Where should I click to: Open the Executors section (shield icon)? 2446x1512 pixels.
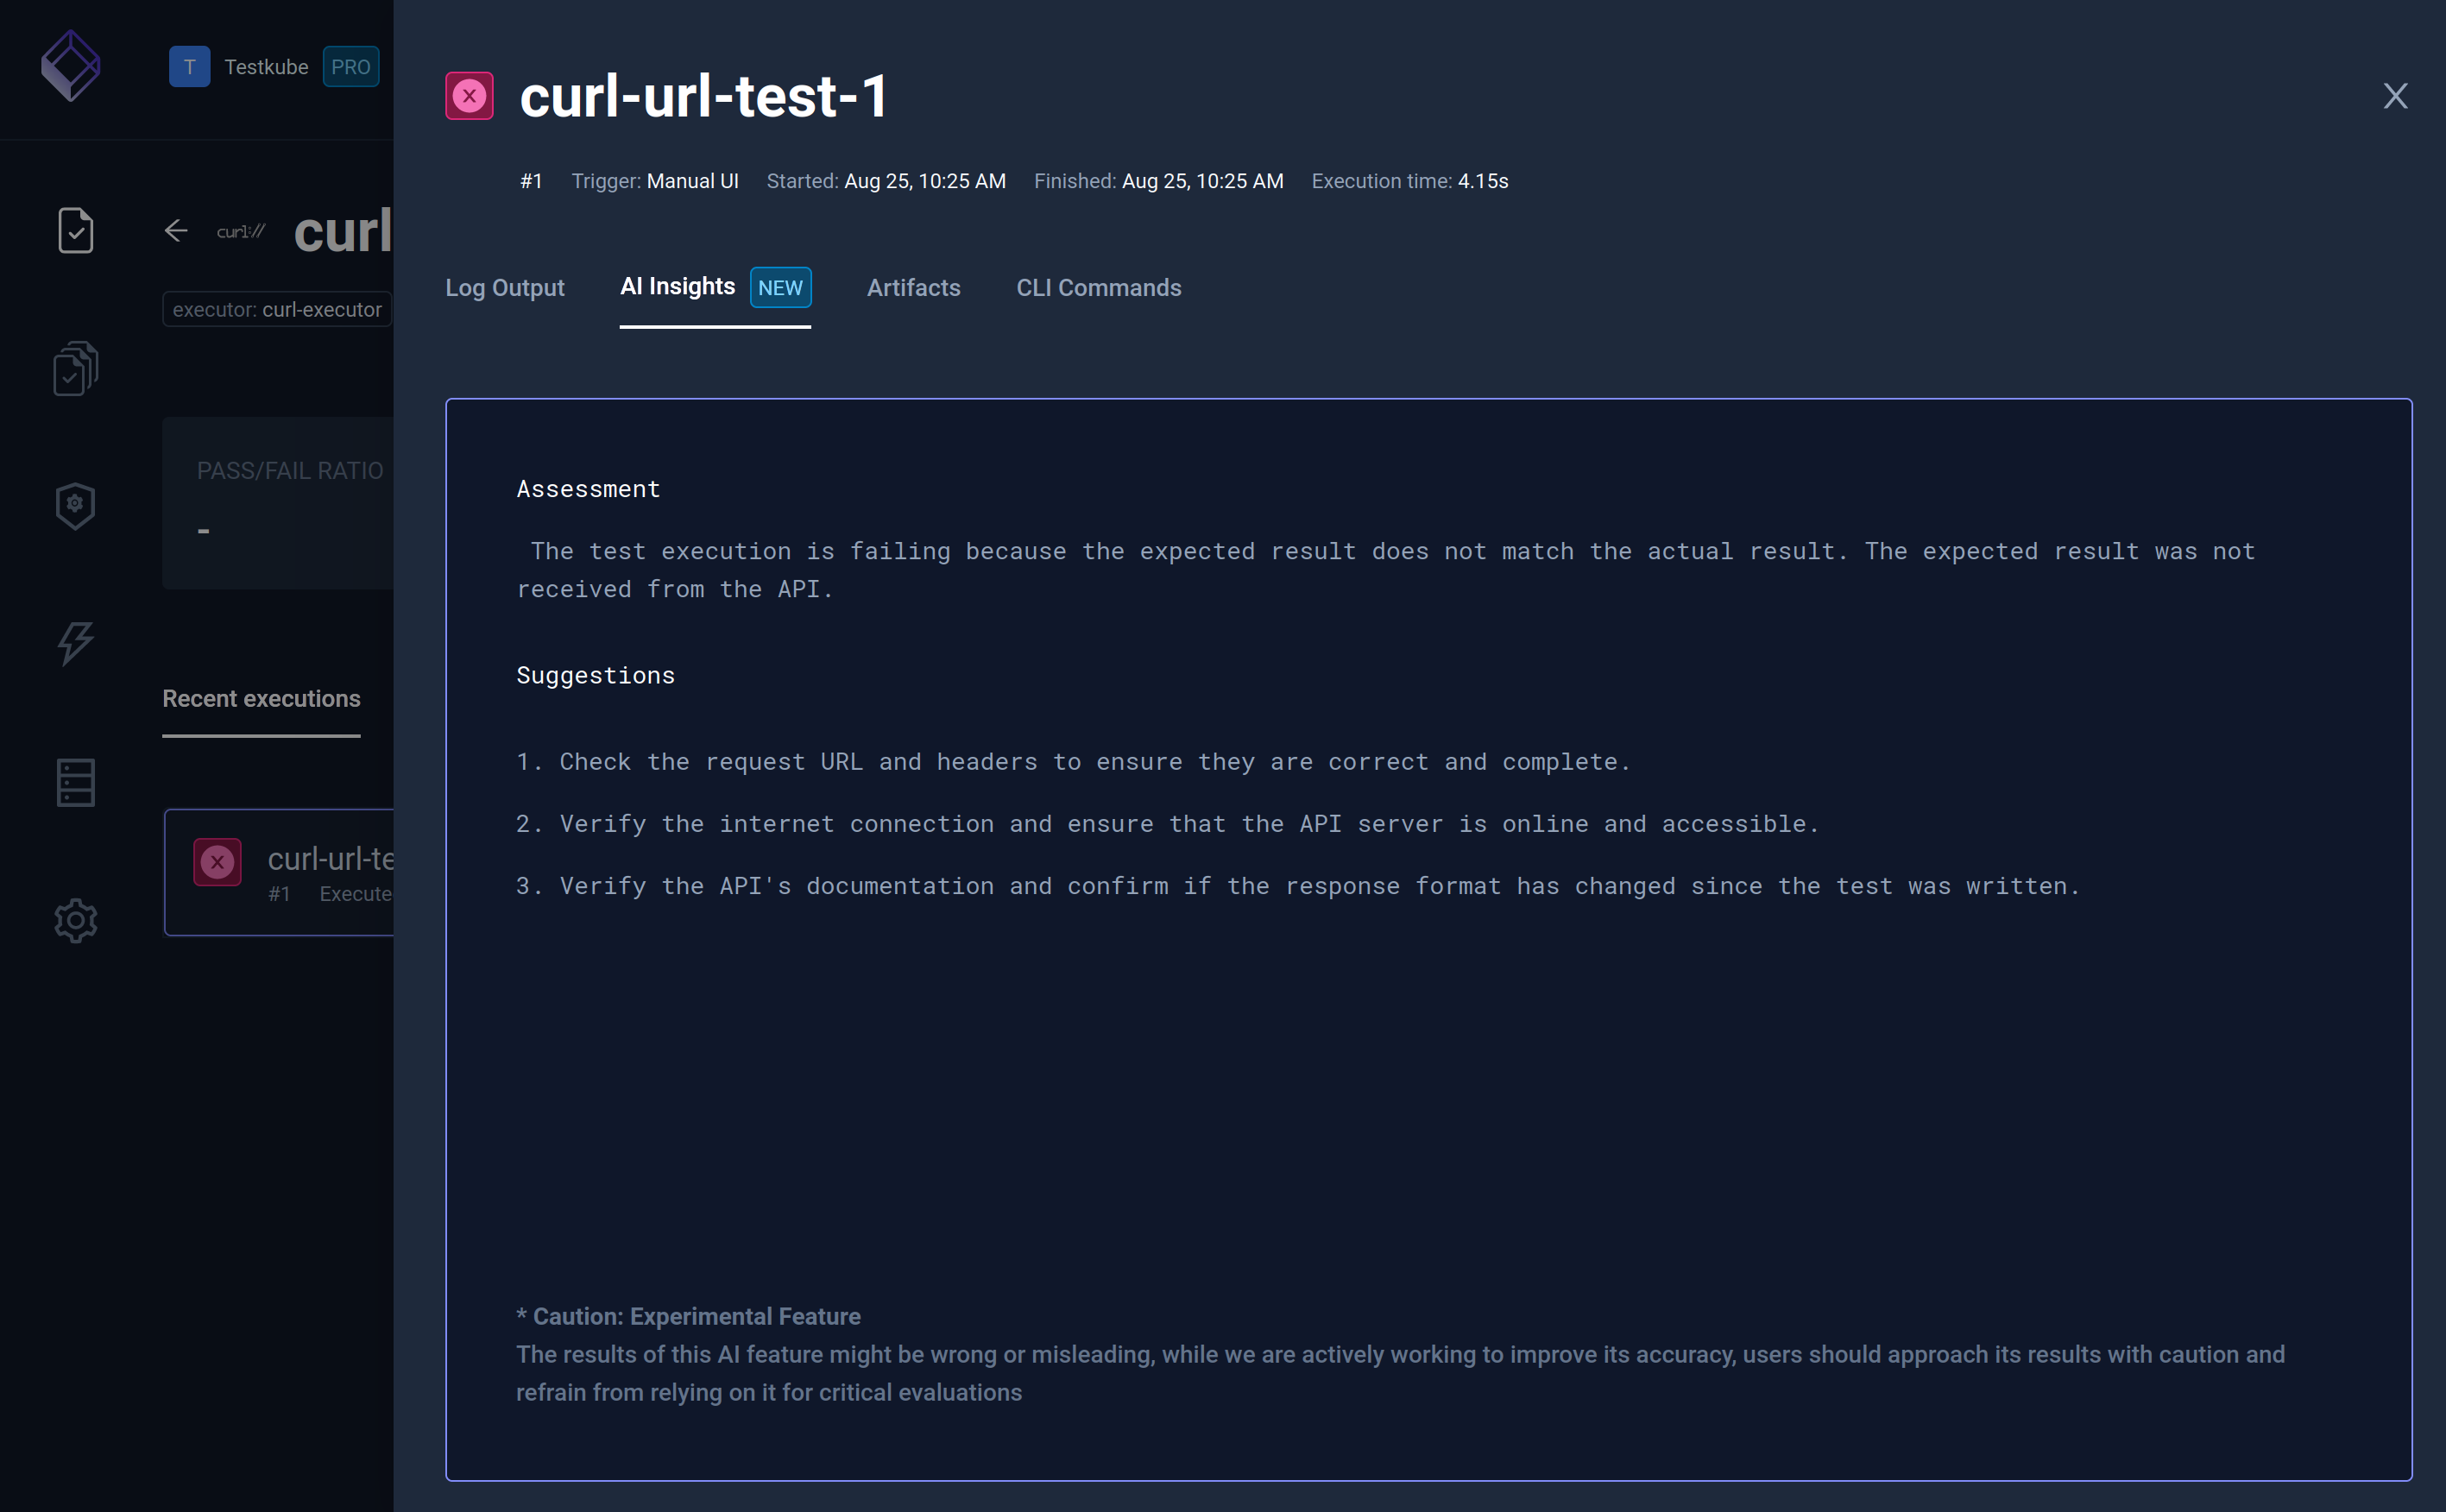tap(75, 506)
